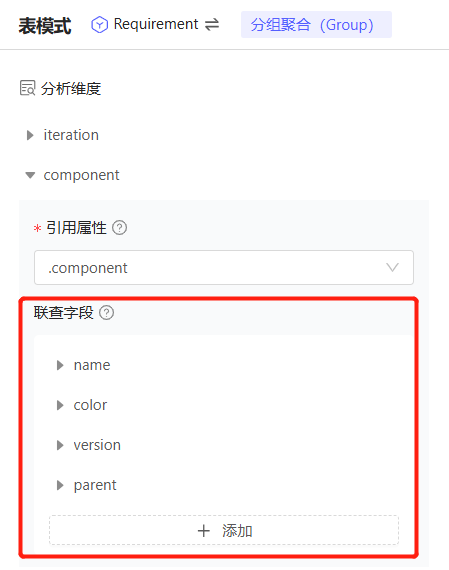Click the 分析维度 analysis dimension icon
This screenshot has height=570, width=449.
[x=27, y=88]
